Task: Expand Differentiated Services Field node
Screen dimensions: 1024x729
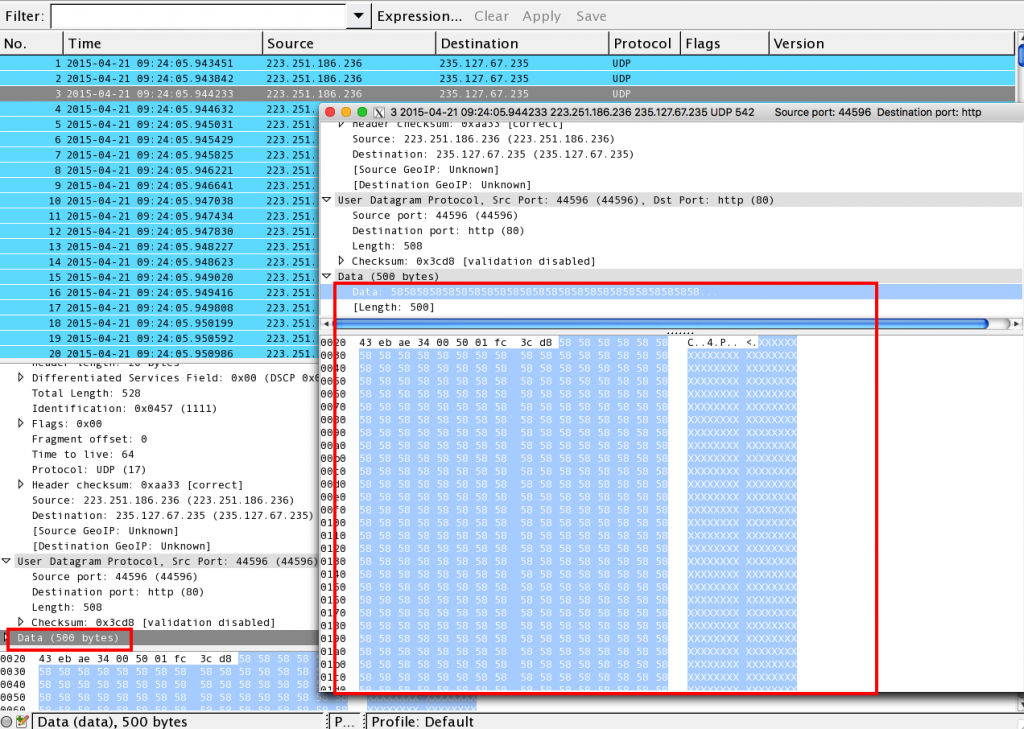Action: (22, 378)
